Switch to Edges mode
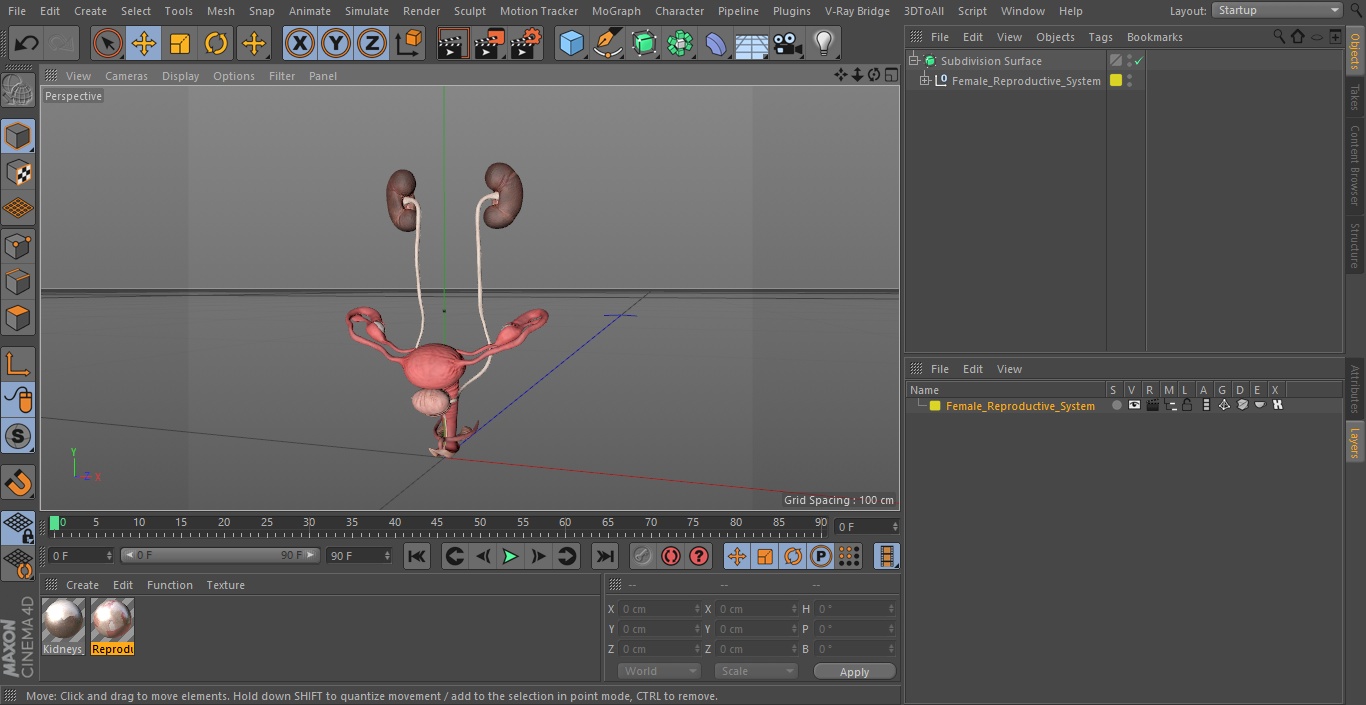The image size is (1366, 705). (18, 281)
